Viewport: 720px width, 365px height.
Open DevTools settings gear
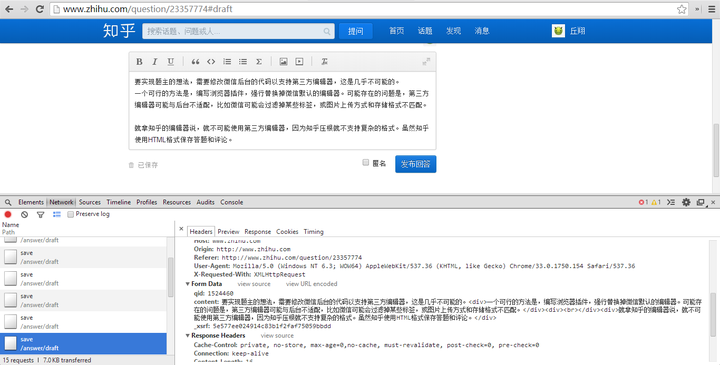click(x=686, y=202)
